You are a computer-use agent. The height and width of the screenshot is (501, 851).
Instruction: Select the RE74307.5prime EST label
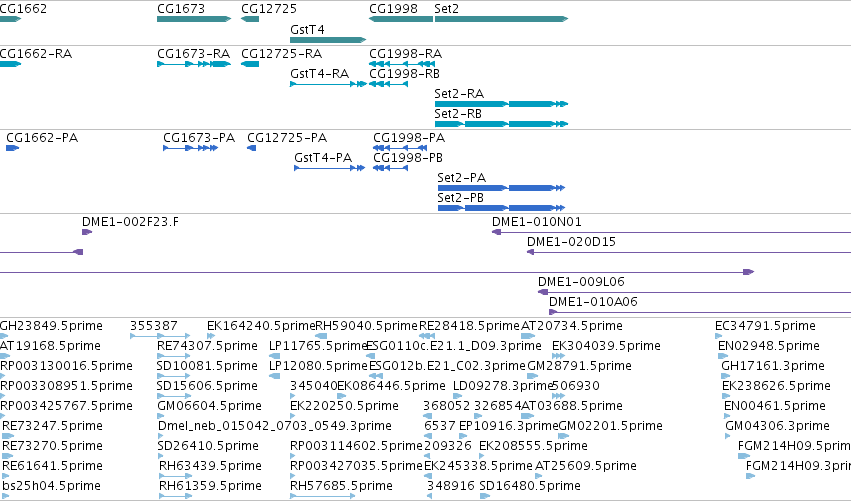[x=207, y=346]
